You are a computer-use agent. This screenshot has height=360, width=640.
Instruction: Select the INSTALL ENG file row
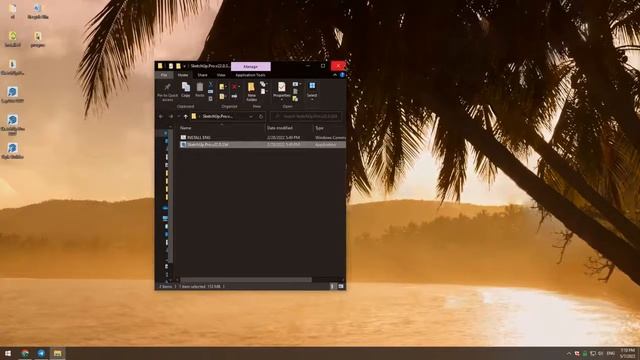(262, 138)
